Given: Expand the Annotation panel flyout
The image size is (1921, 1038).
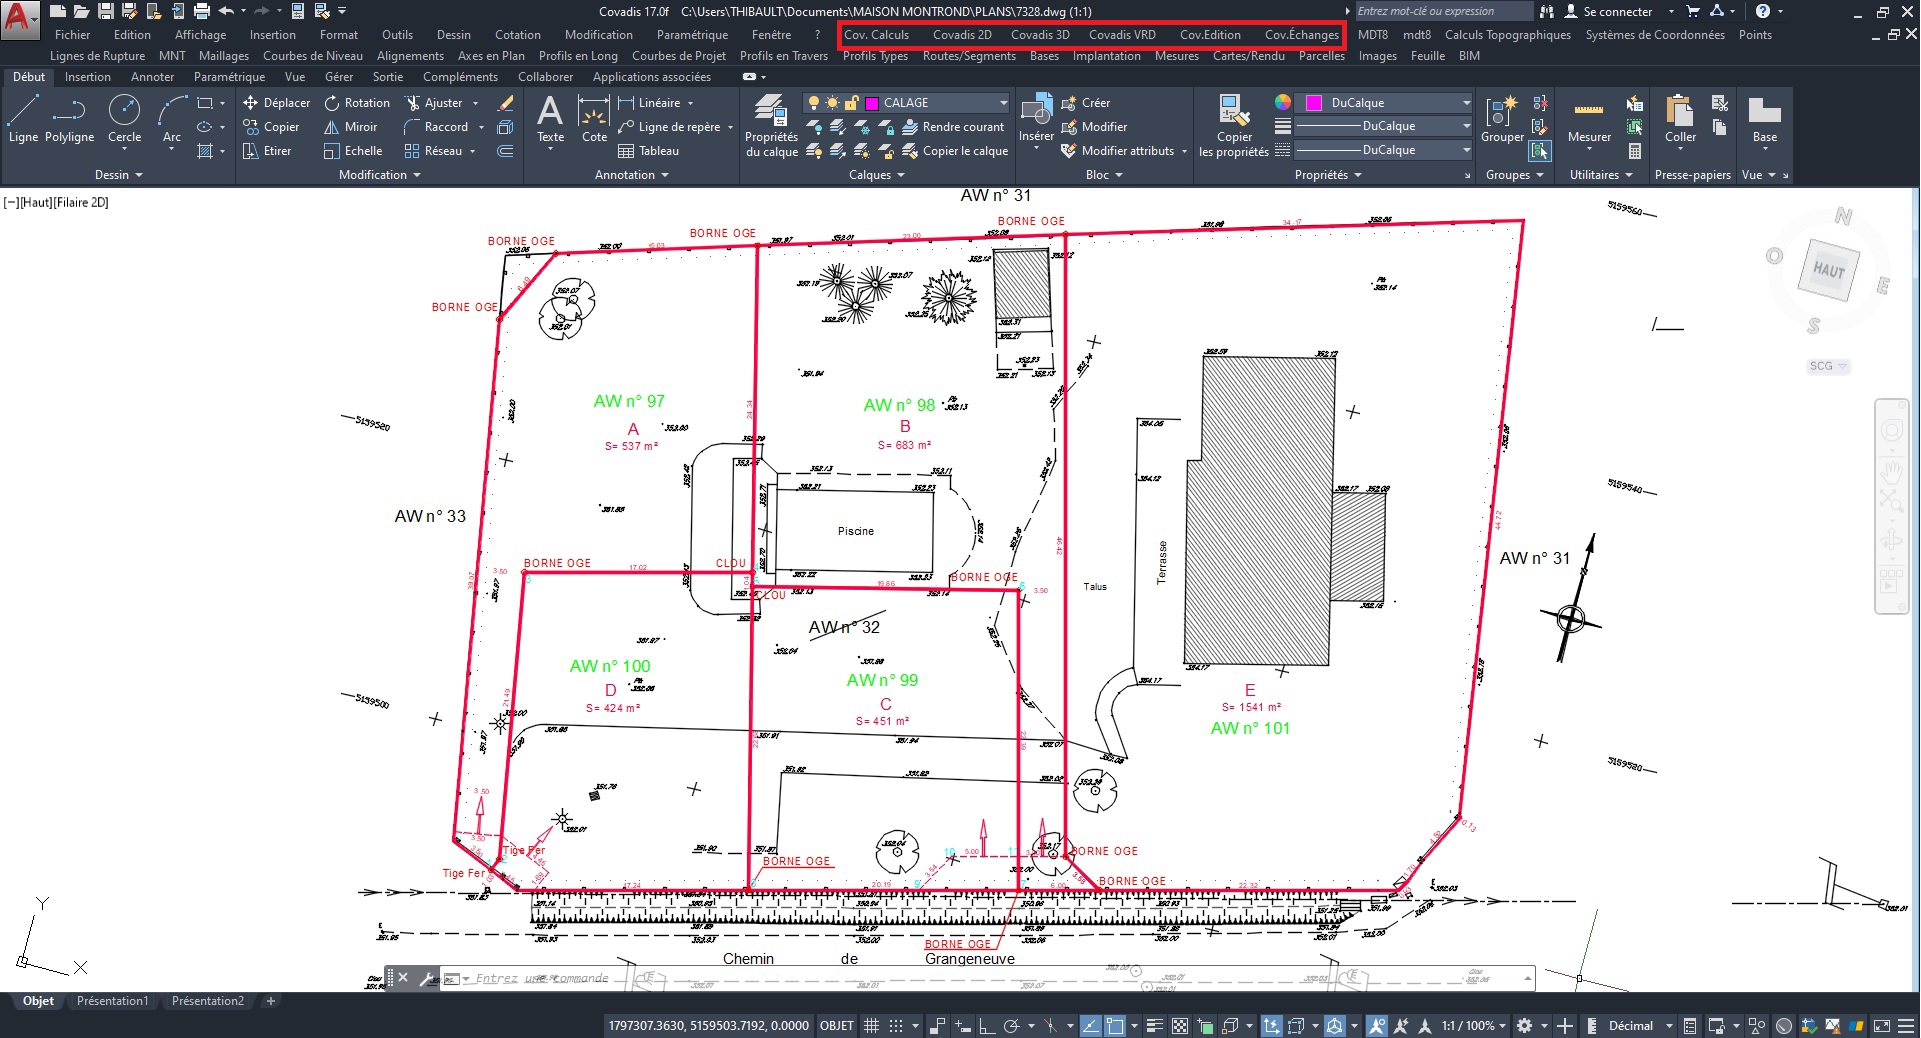Looking at the screenshot, I should click(631, 175).
